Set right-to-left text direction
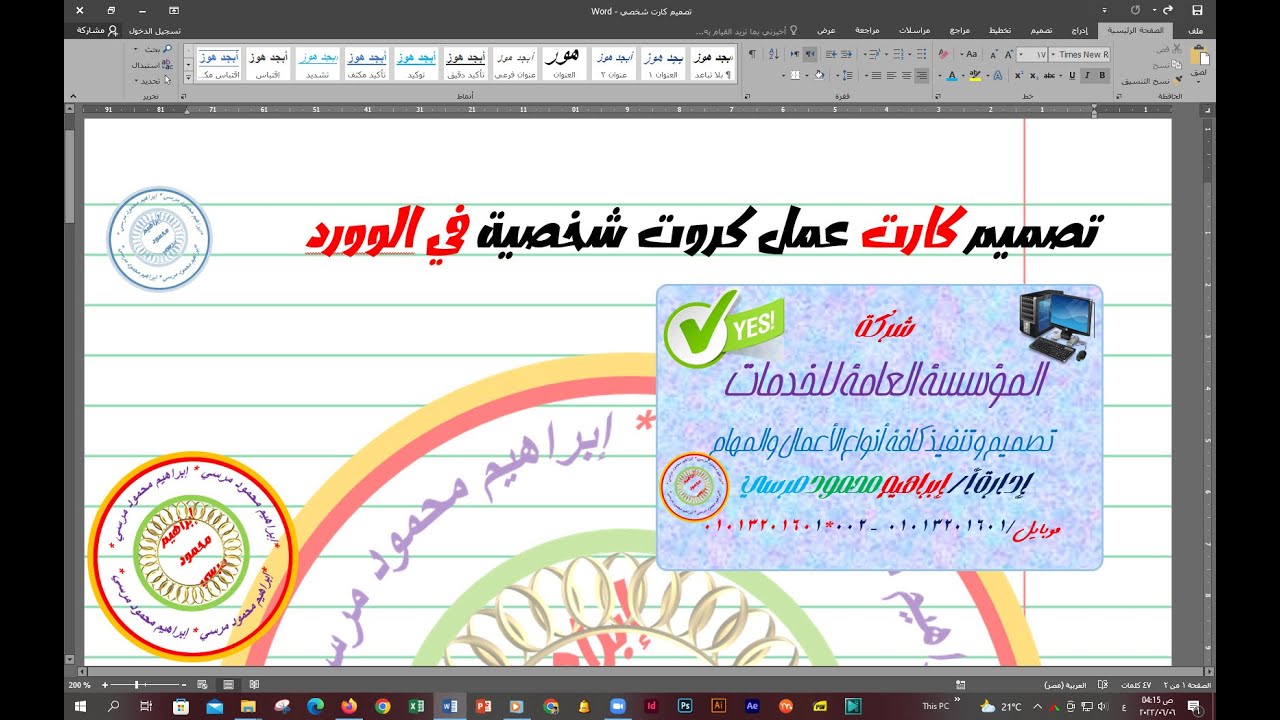 pos(810,55)
